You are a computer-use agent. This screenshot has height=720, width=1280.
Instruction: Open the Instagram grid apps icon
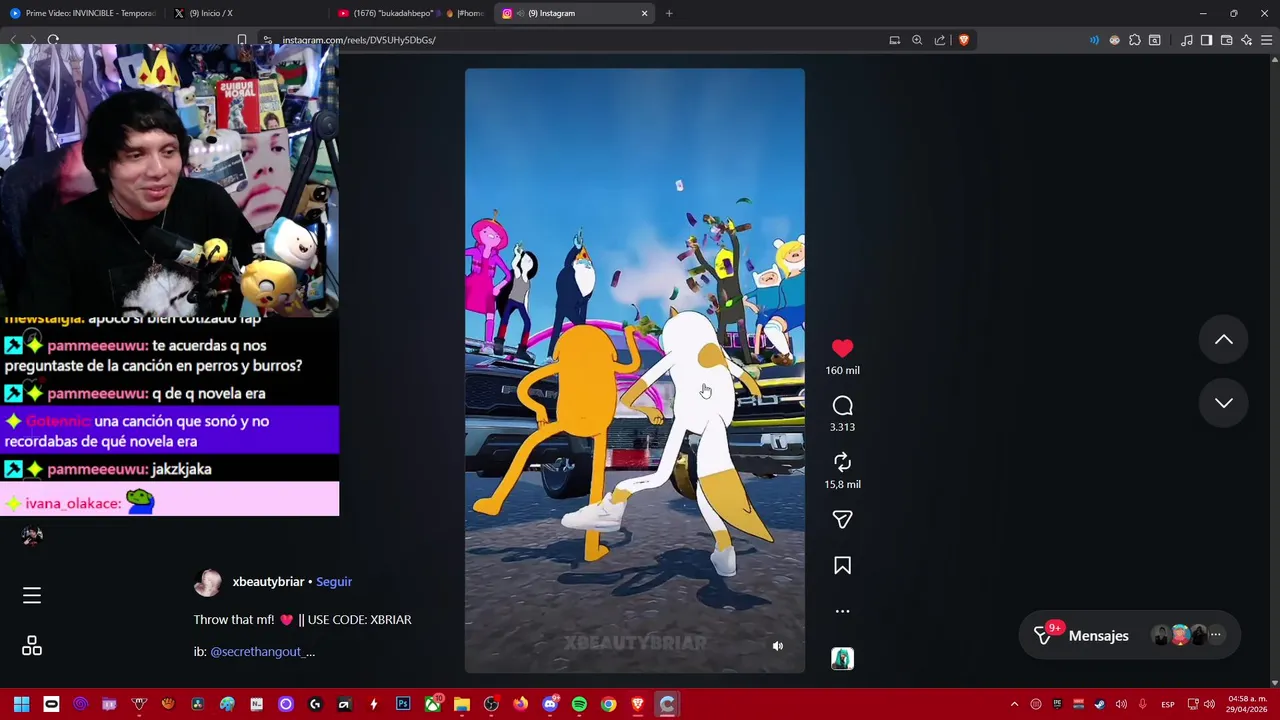point(32,646)
